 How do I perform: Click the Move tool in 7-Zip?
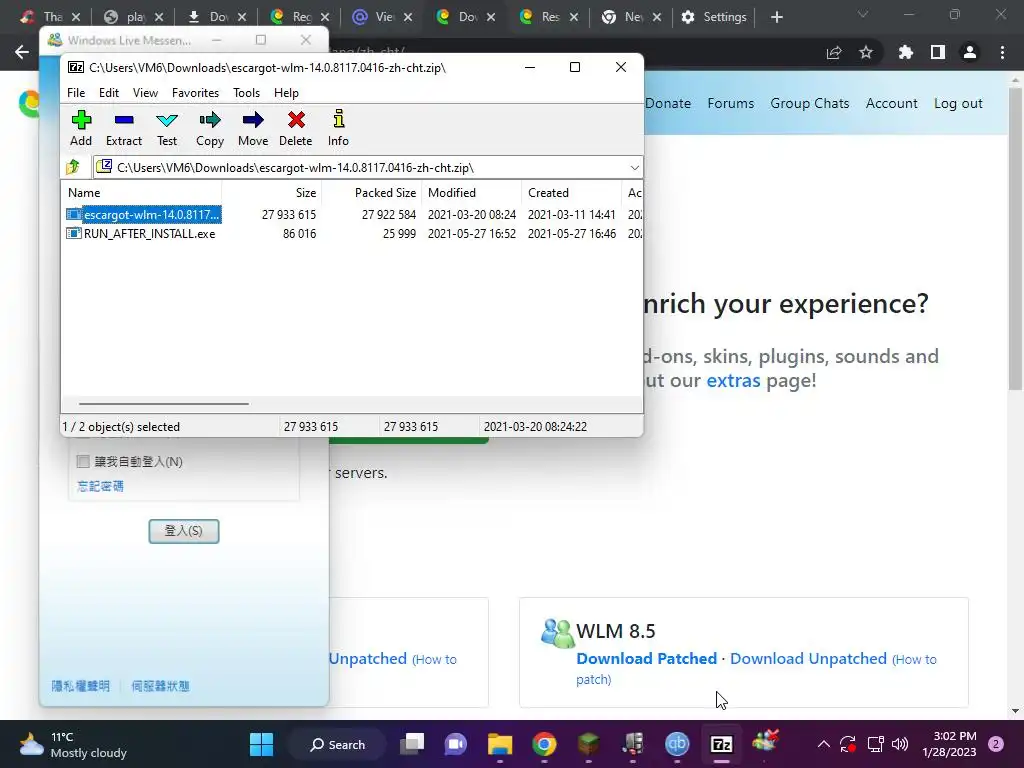coord(253,128)
